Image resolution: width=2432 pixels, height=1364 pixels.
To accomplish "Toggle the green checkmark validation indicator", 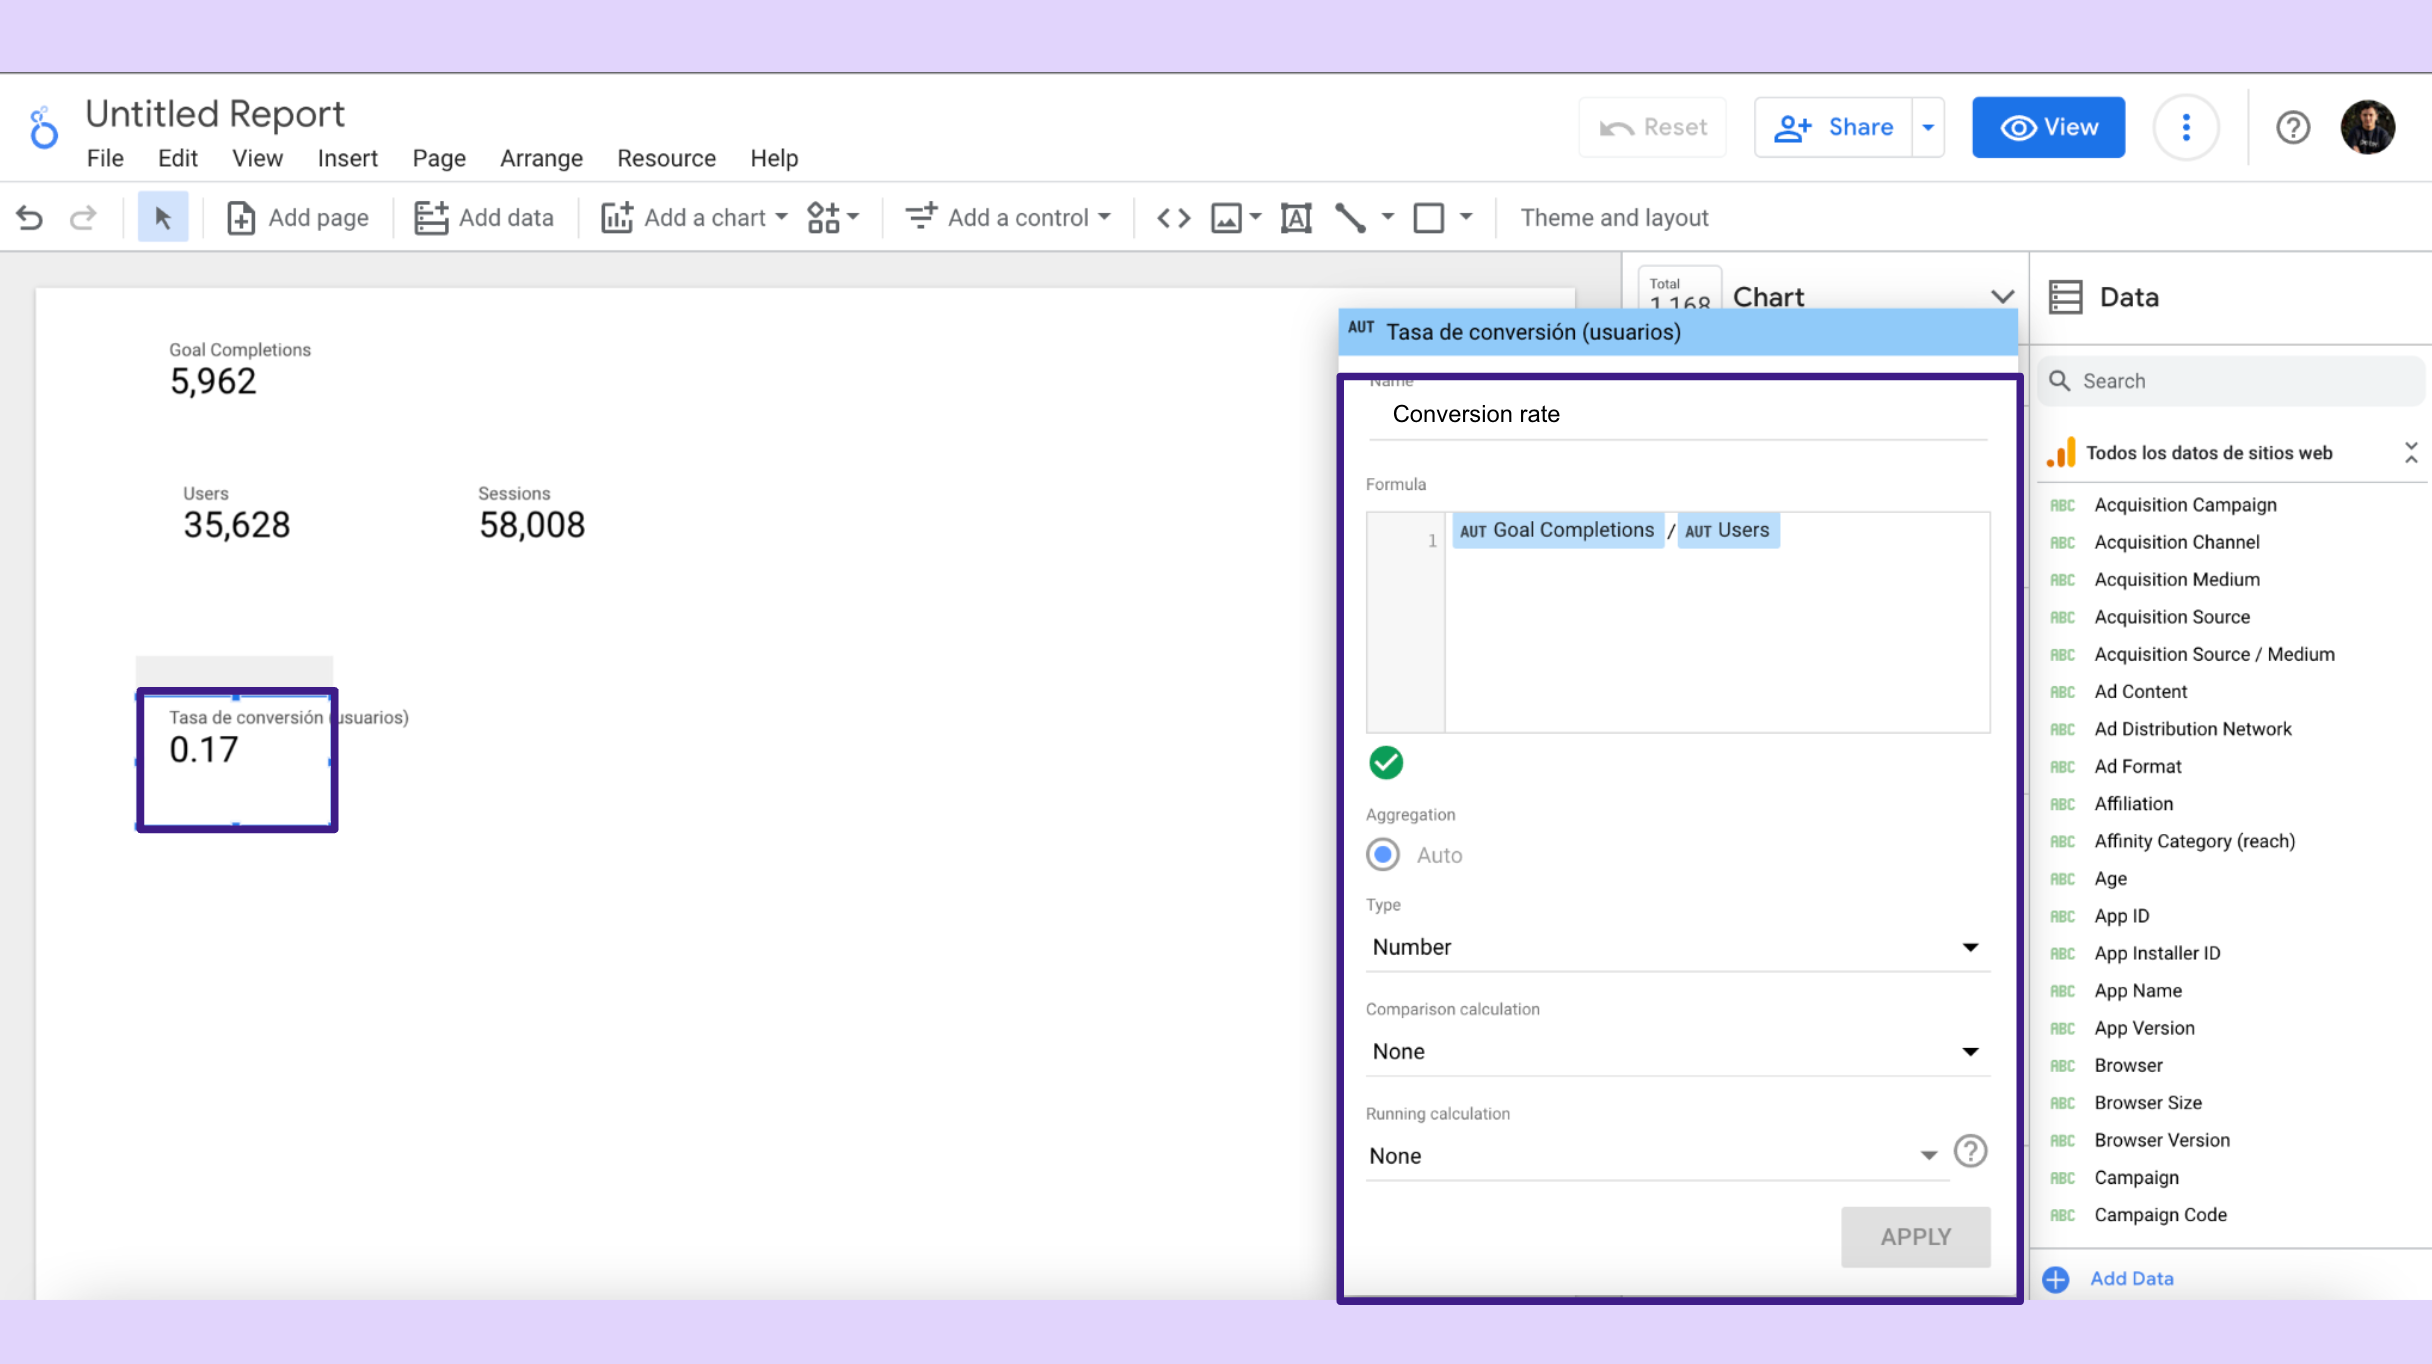I will [x=1386, y=761].
